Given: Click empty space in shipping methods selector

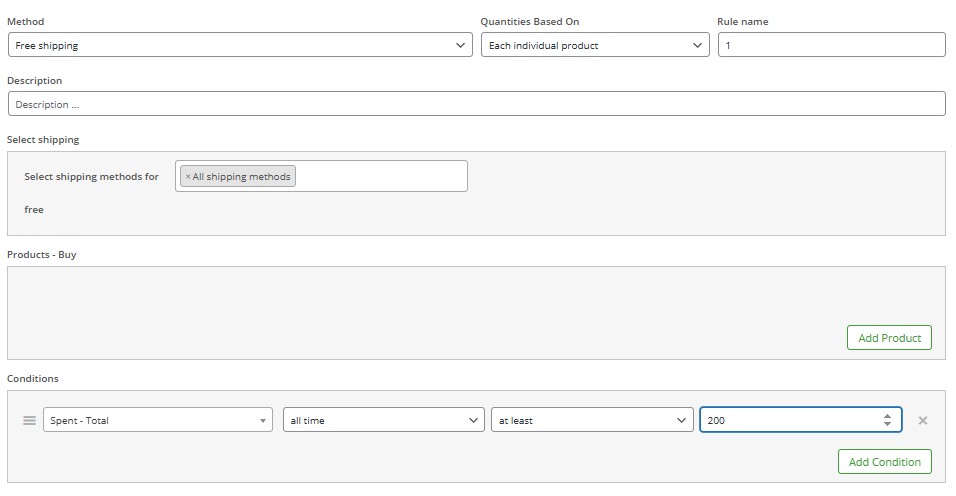Looking at the screenshot, I should click(x=381, y=176).
